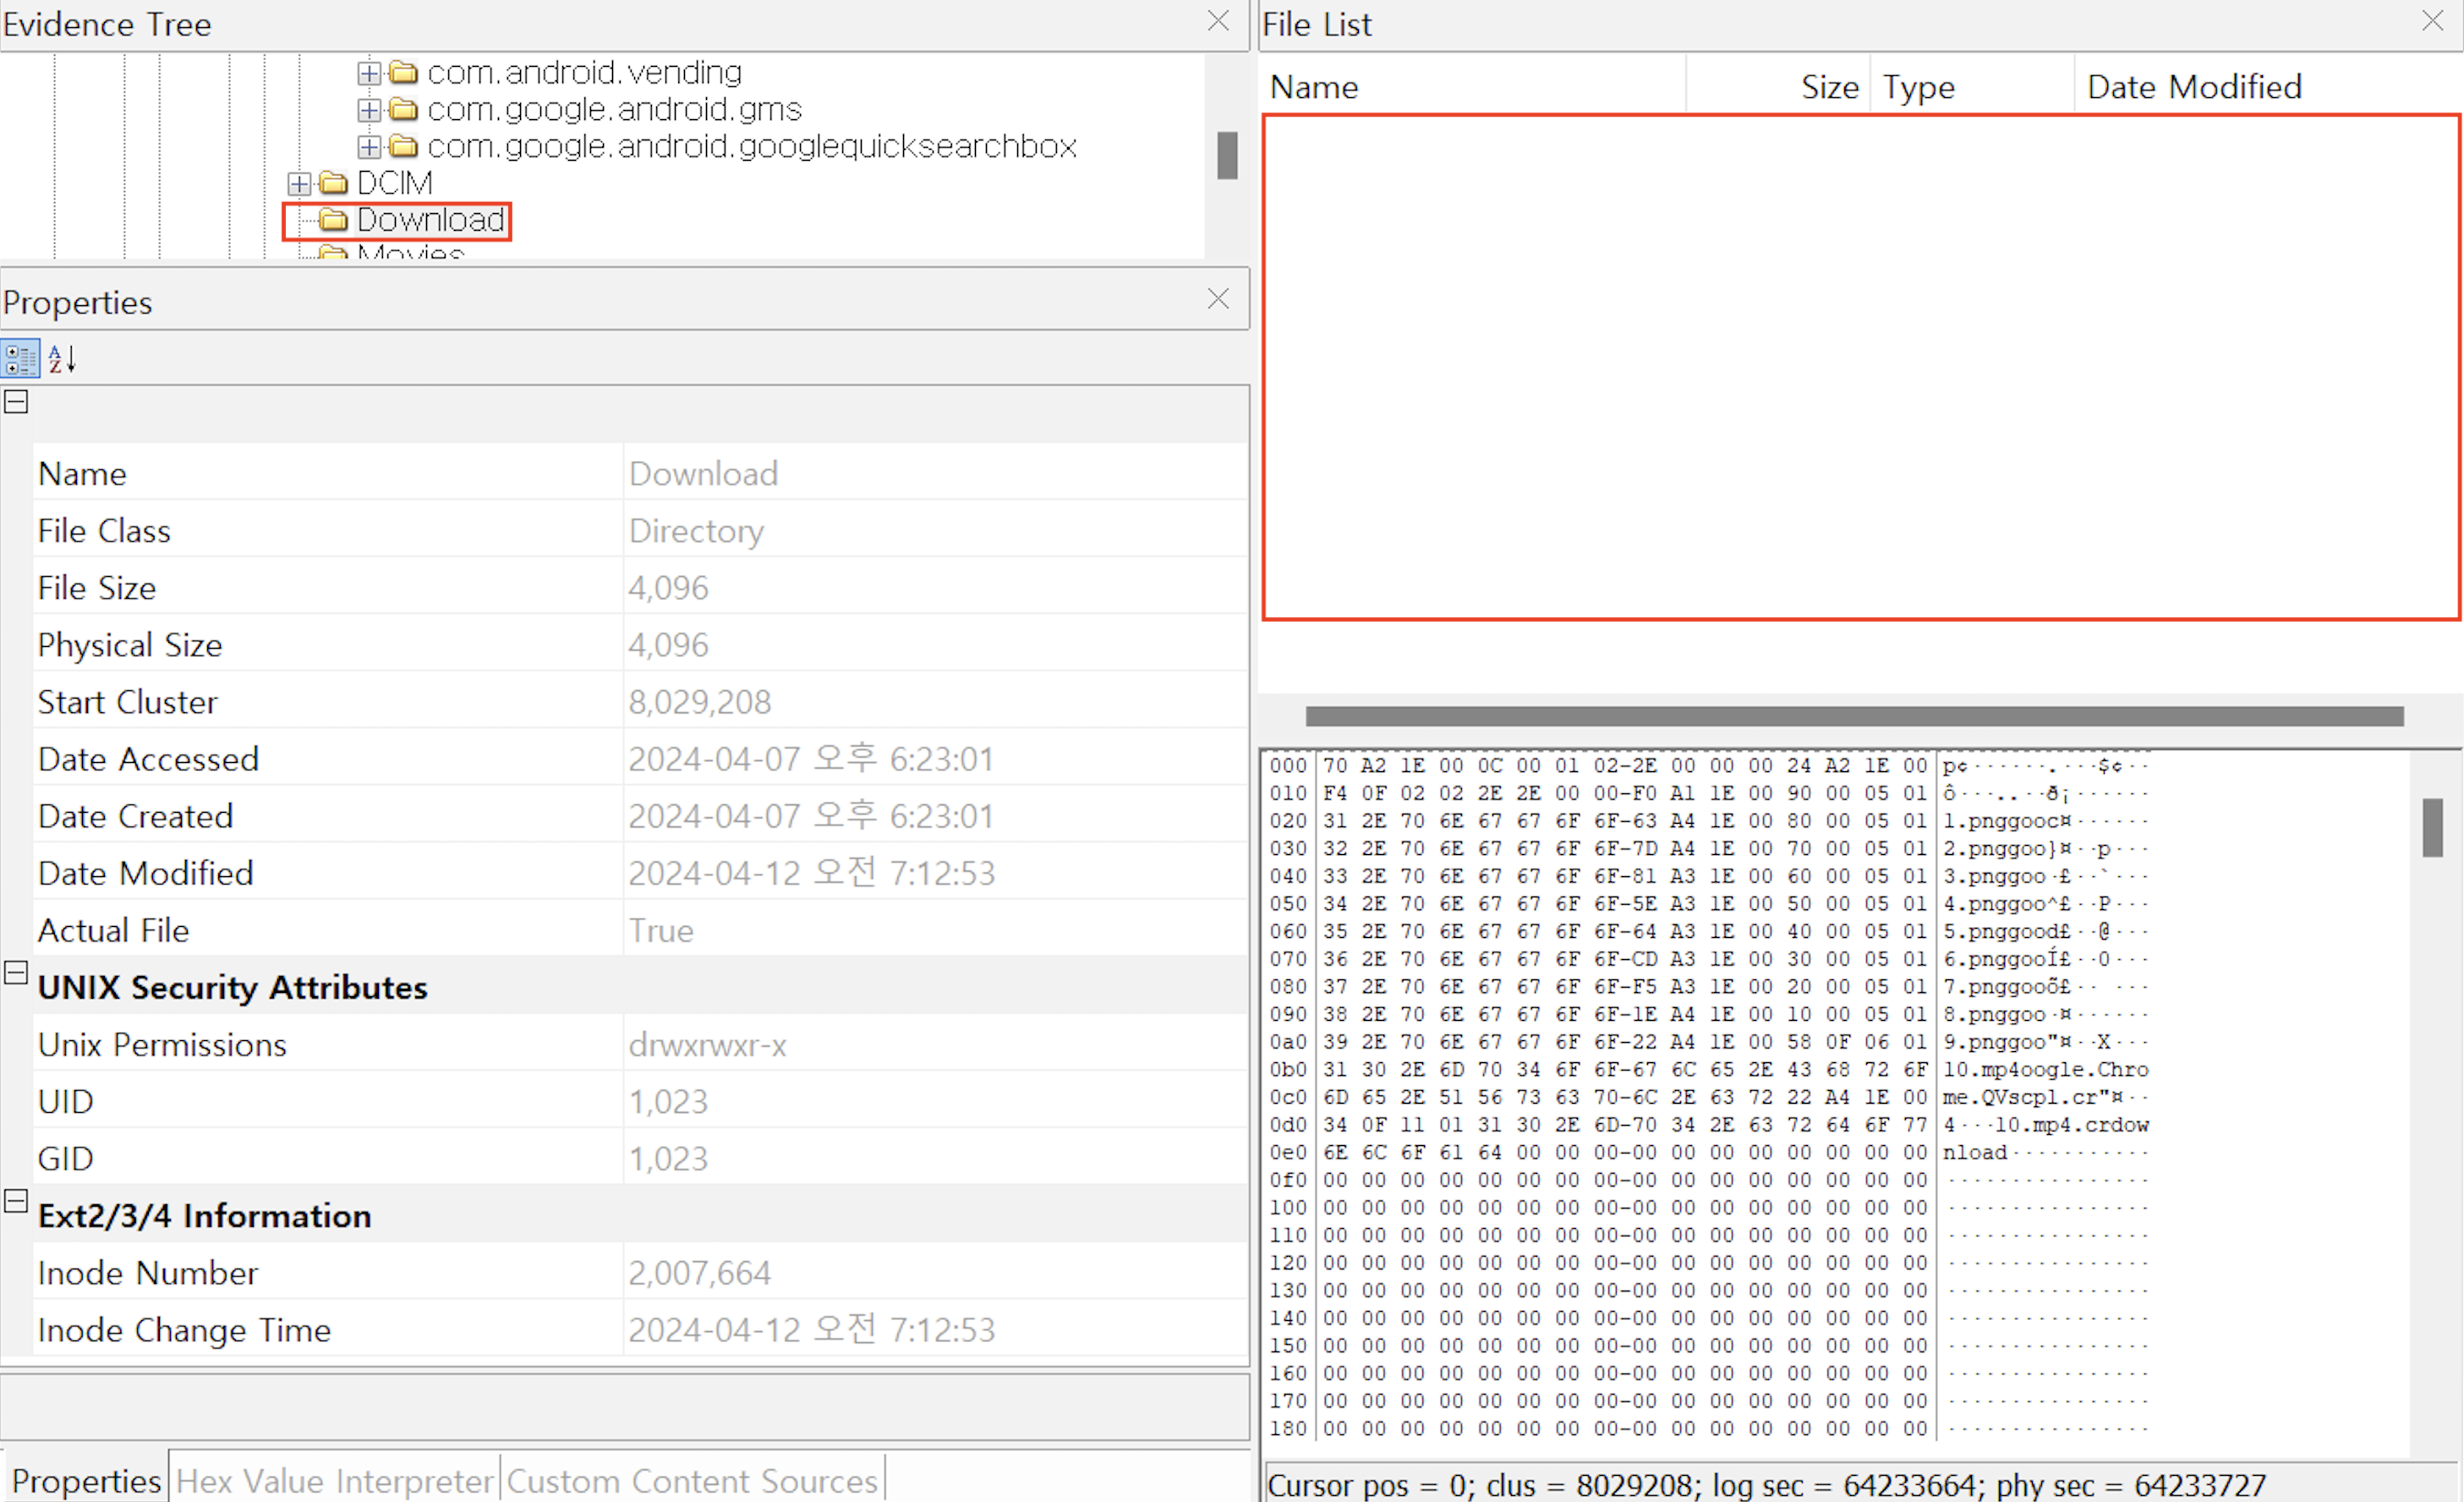Switch to the Hex Value Interpreter tab

pos(334,1480)
